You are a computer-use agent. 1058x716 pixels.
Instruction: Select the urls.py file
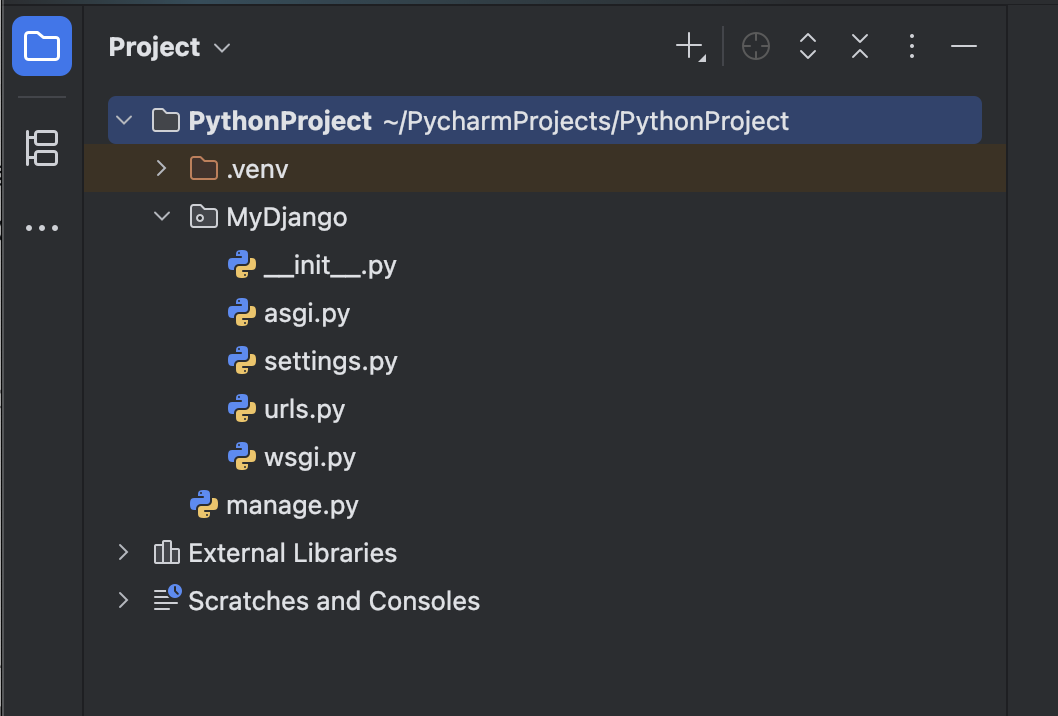[304, 409]
